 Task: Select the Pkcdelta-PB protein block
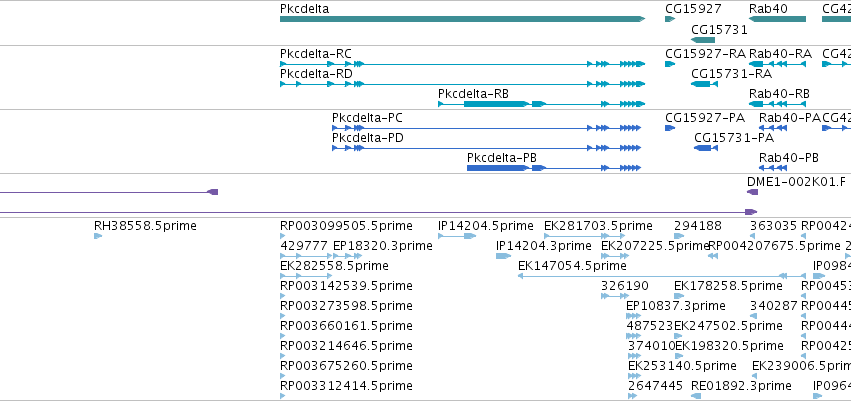click(498, 168)
